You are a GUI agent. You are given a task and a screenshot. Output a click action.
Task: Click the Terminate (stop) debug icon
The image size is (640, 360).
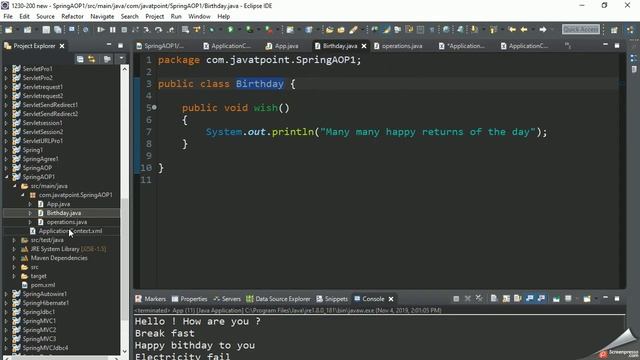(x=124, y=29)
